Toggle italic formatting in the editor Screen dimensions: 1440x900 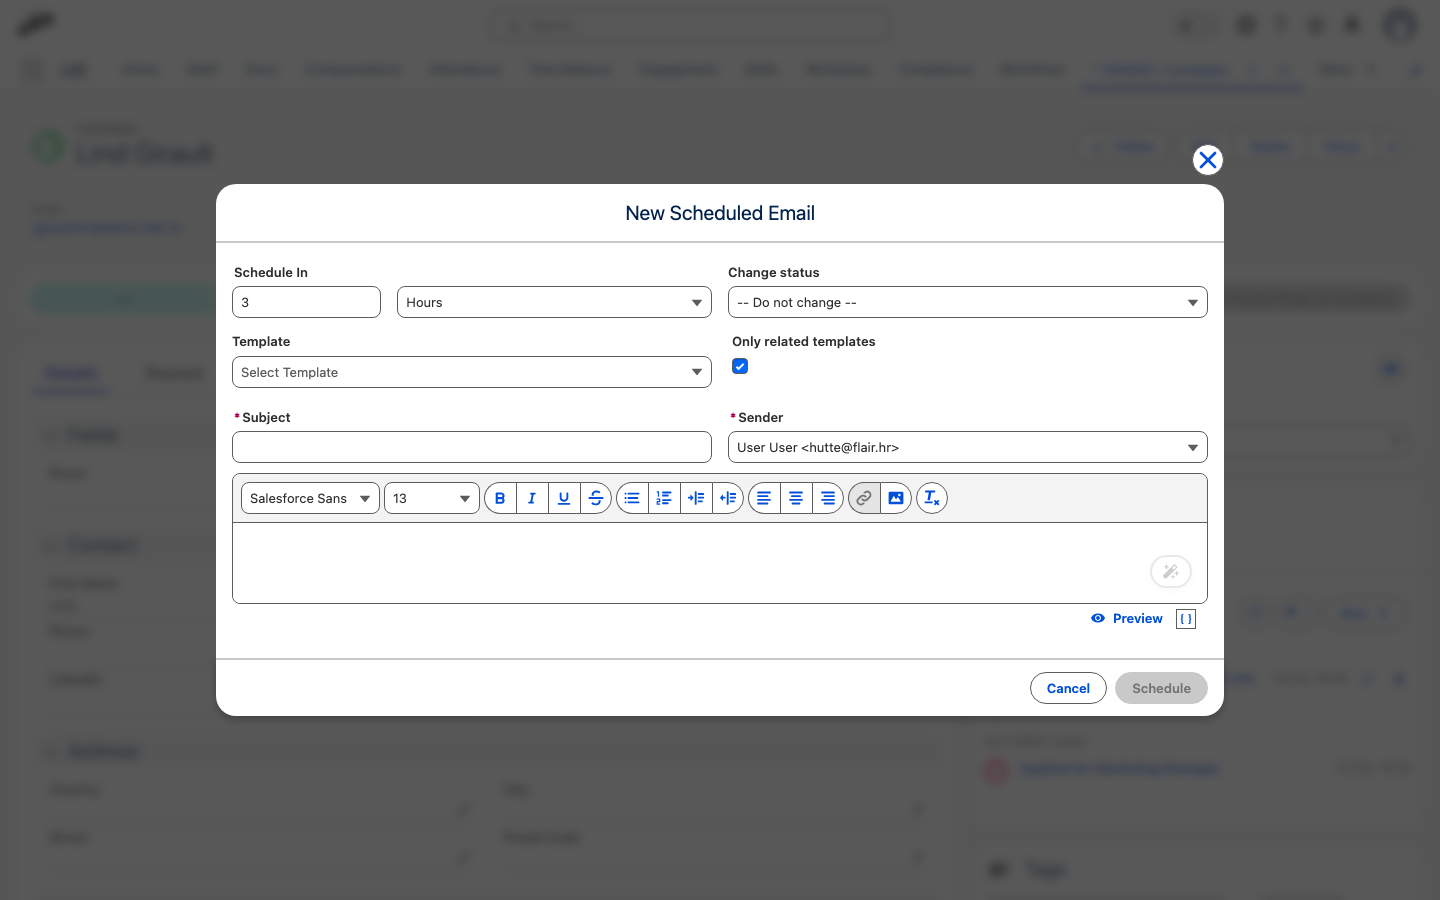[x=532, y=498]
